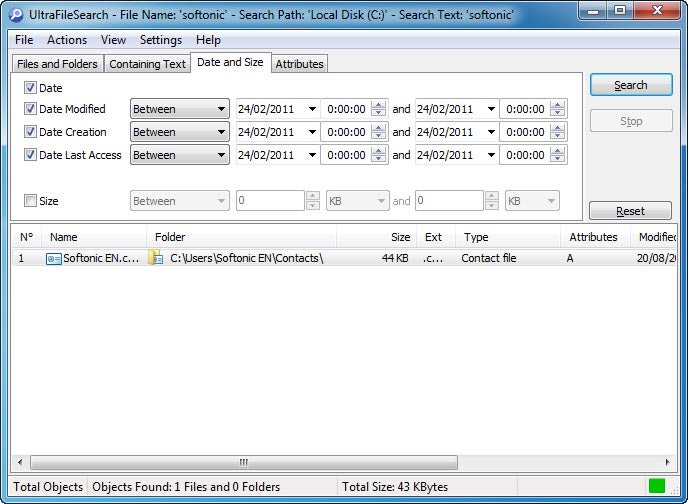Screen dimensions: 688x504
Task: Sort results by Attributes column header
Action: [595, 237]
